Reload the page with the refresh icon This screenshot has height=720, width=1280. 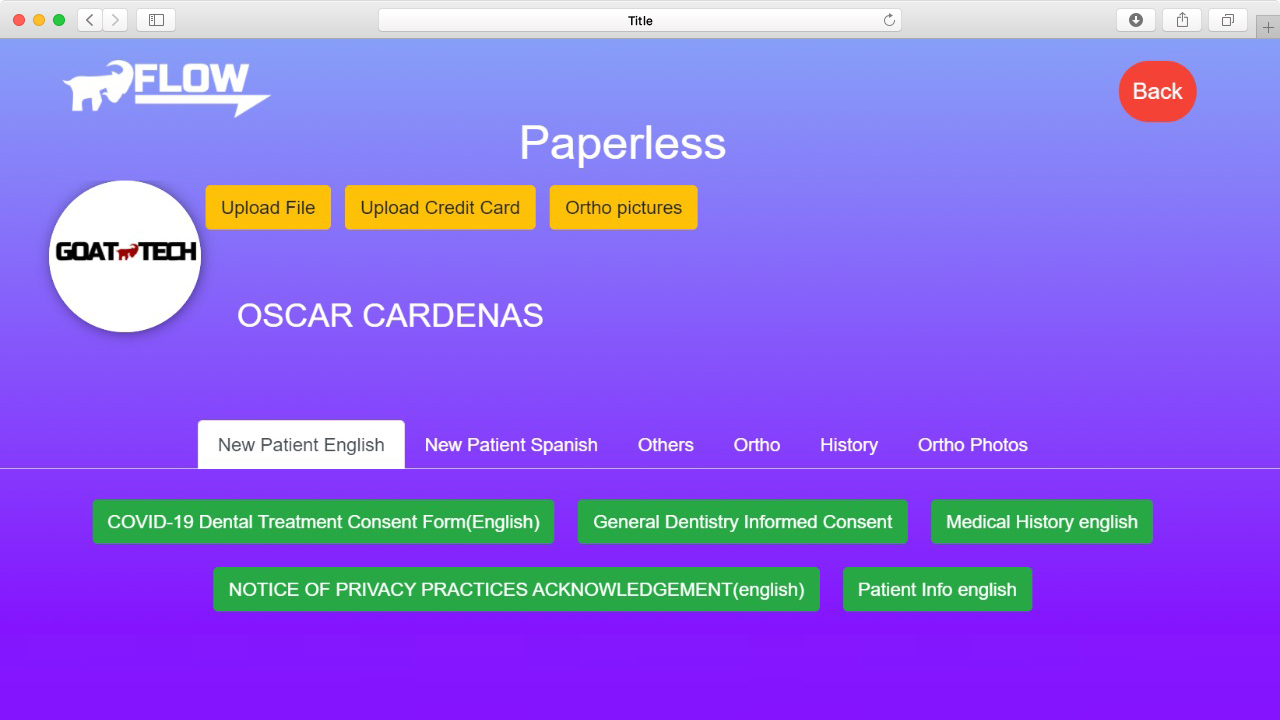[888, 20]
